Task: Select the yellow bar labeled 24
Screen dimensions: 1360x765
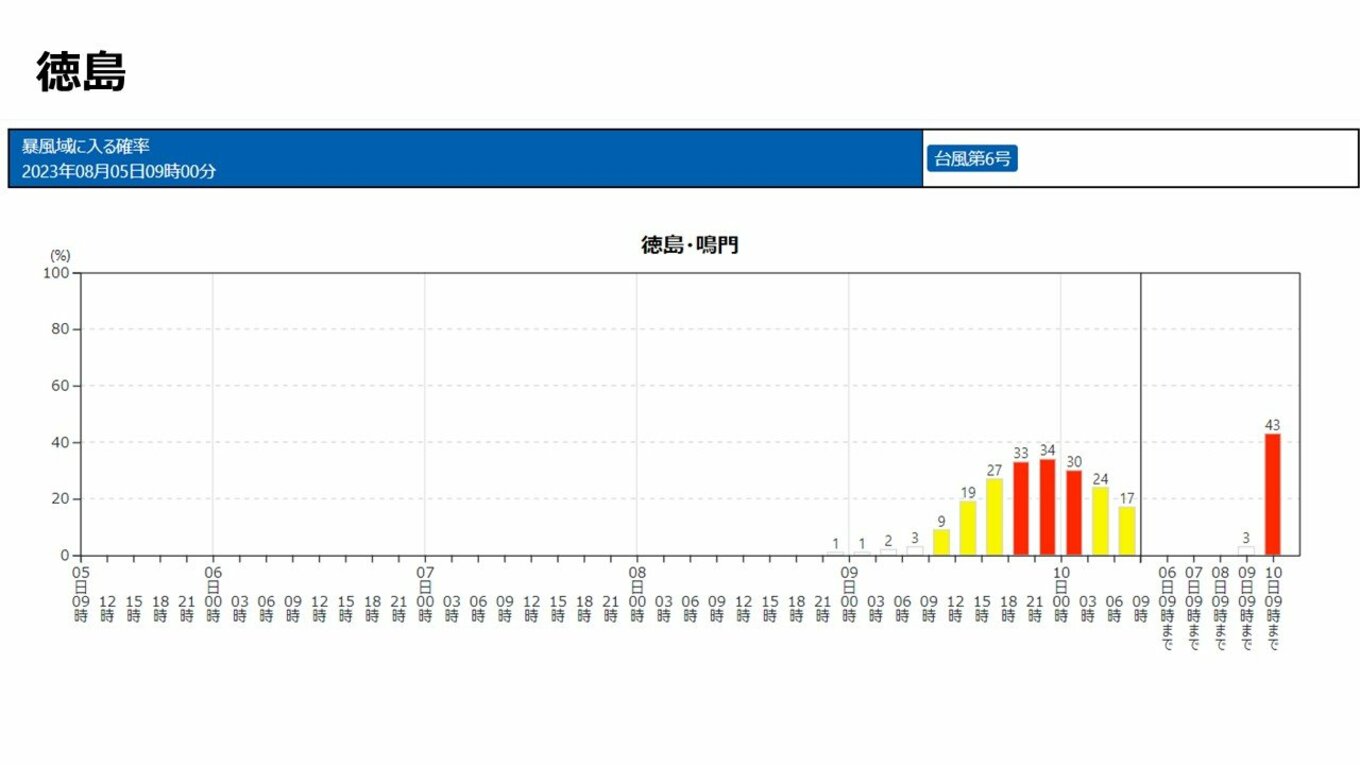Action: pos(1100,521)
